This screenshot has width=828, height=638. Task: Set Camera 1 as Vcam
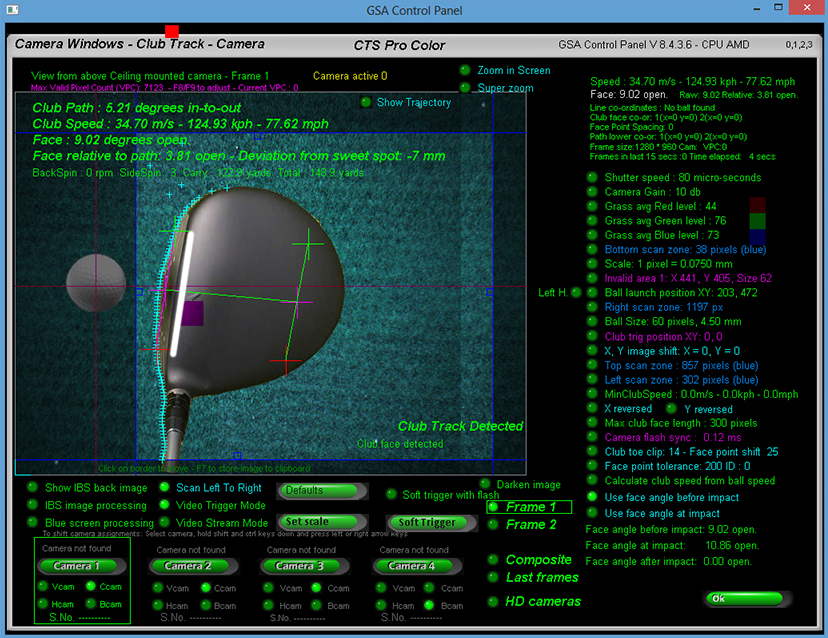coord(43,586)
